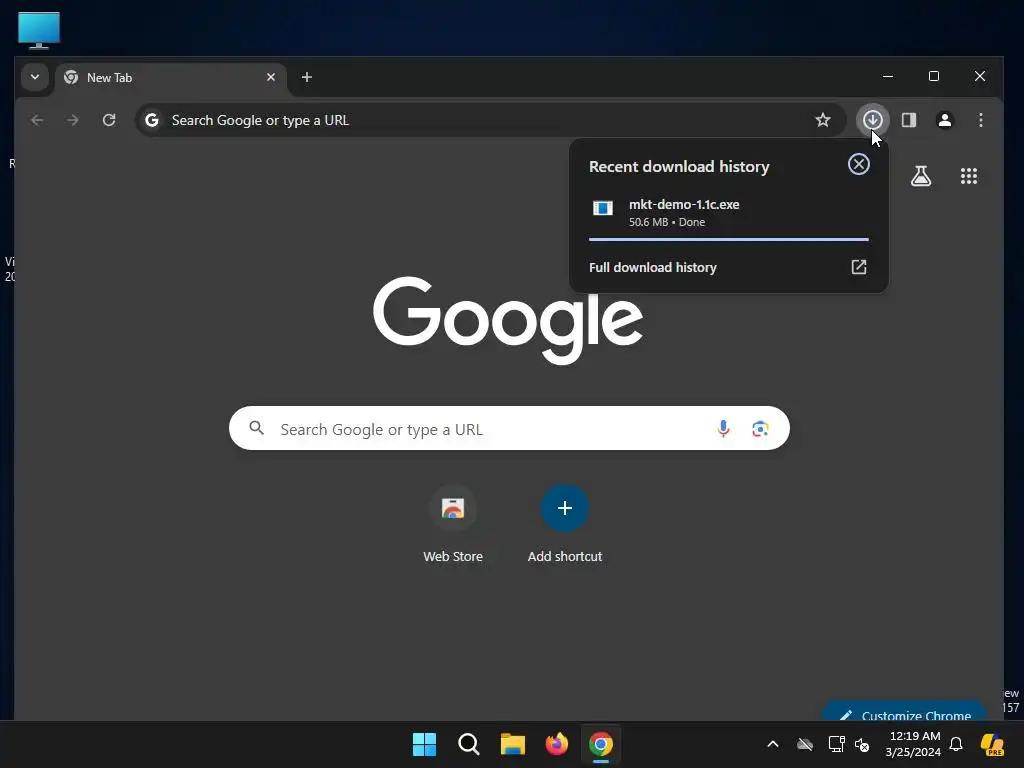Expand the tab search dropdown arrow
Viewport: 1024px width, 768px height.
pyautogui.click(x=35, y=77)
